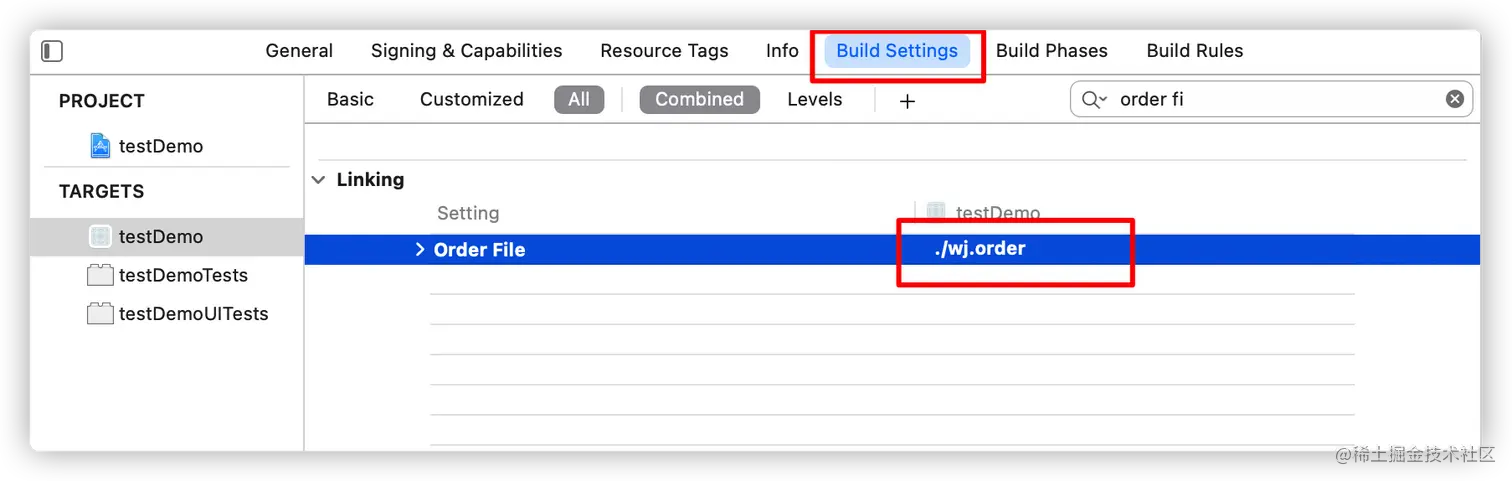Switch to Combined settings view
1512x481 pixels.
tap(699, 99)
